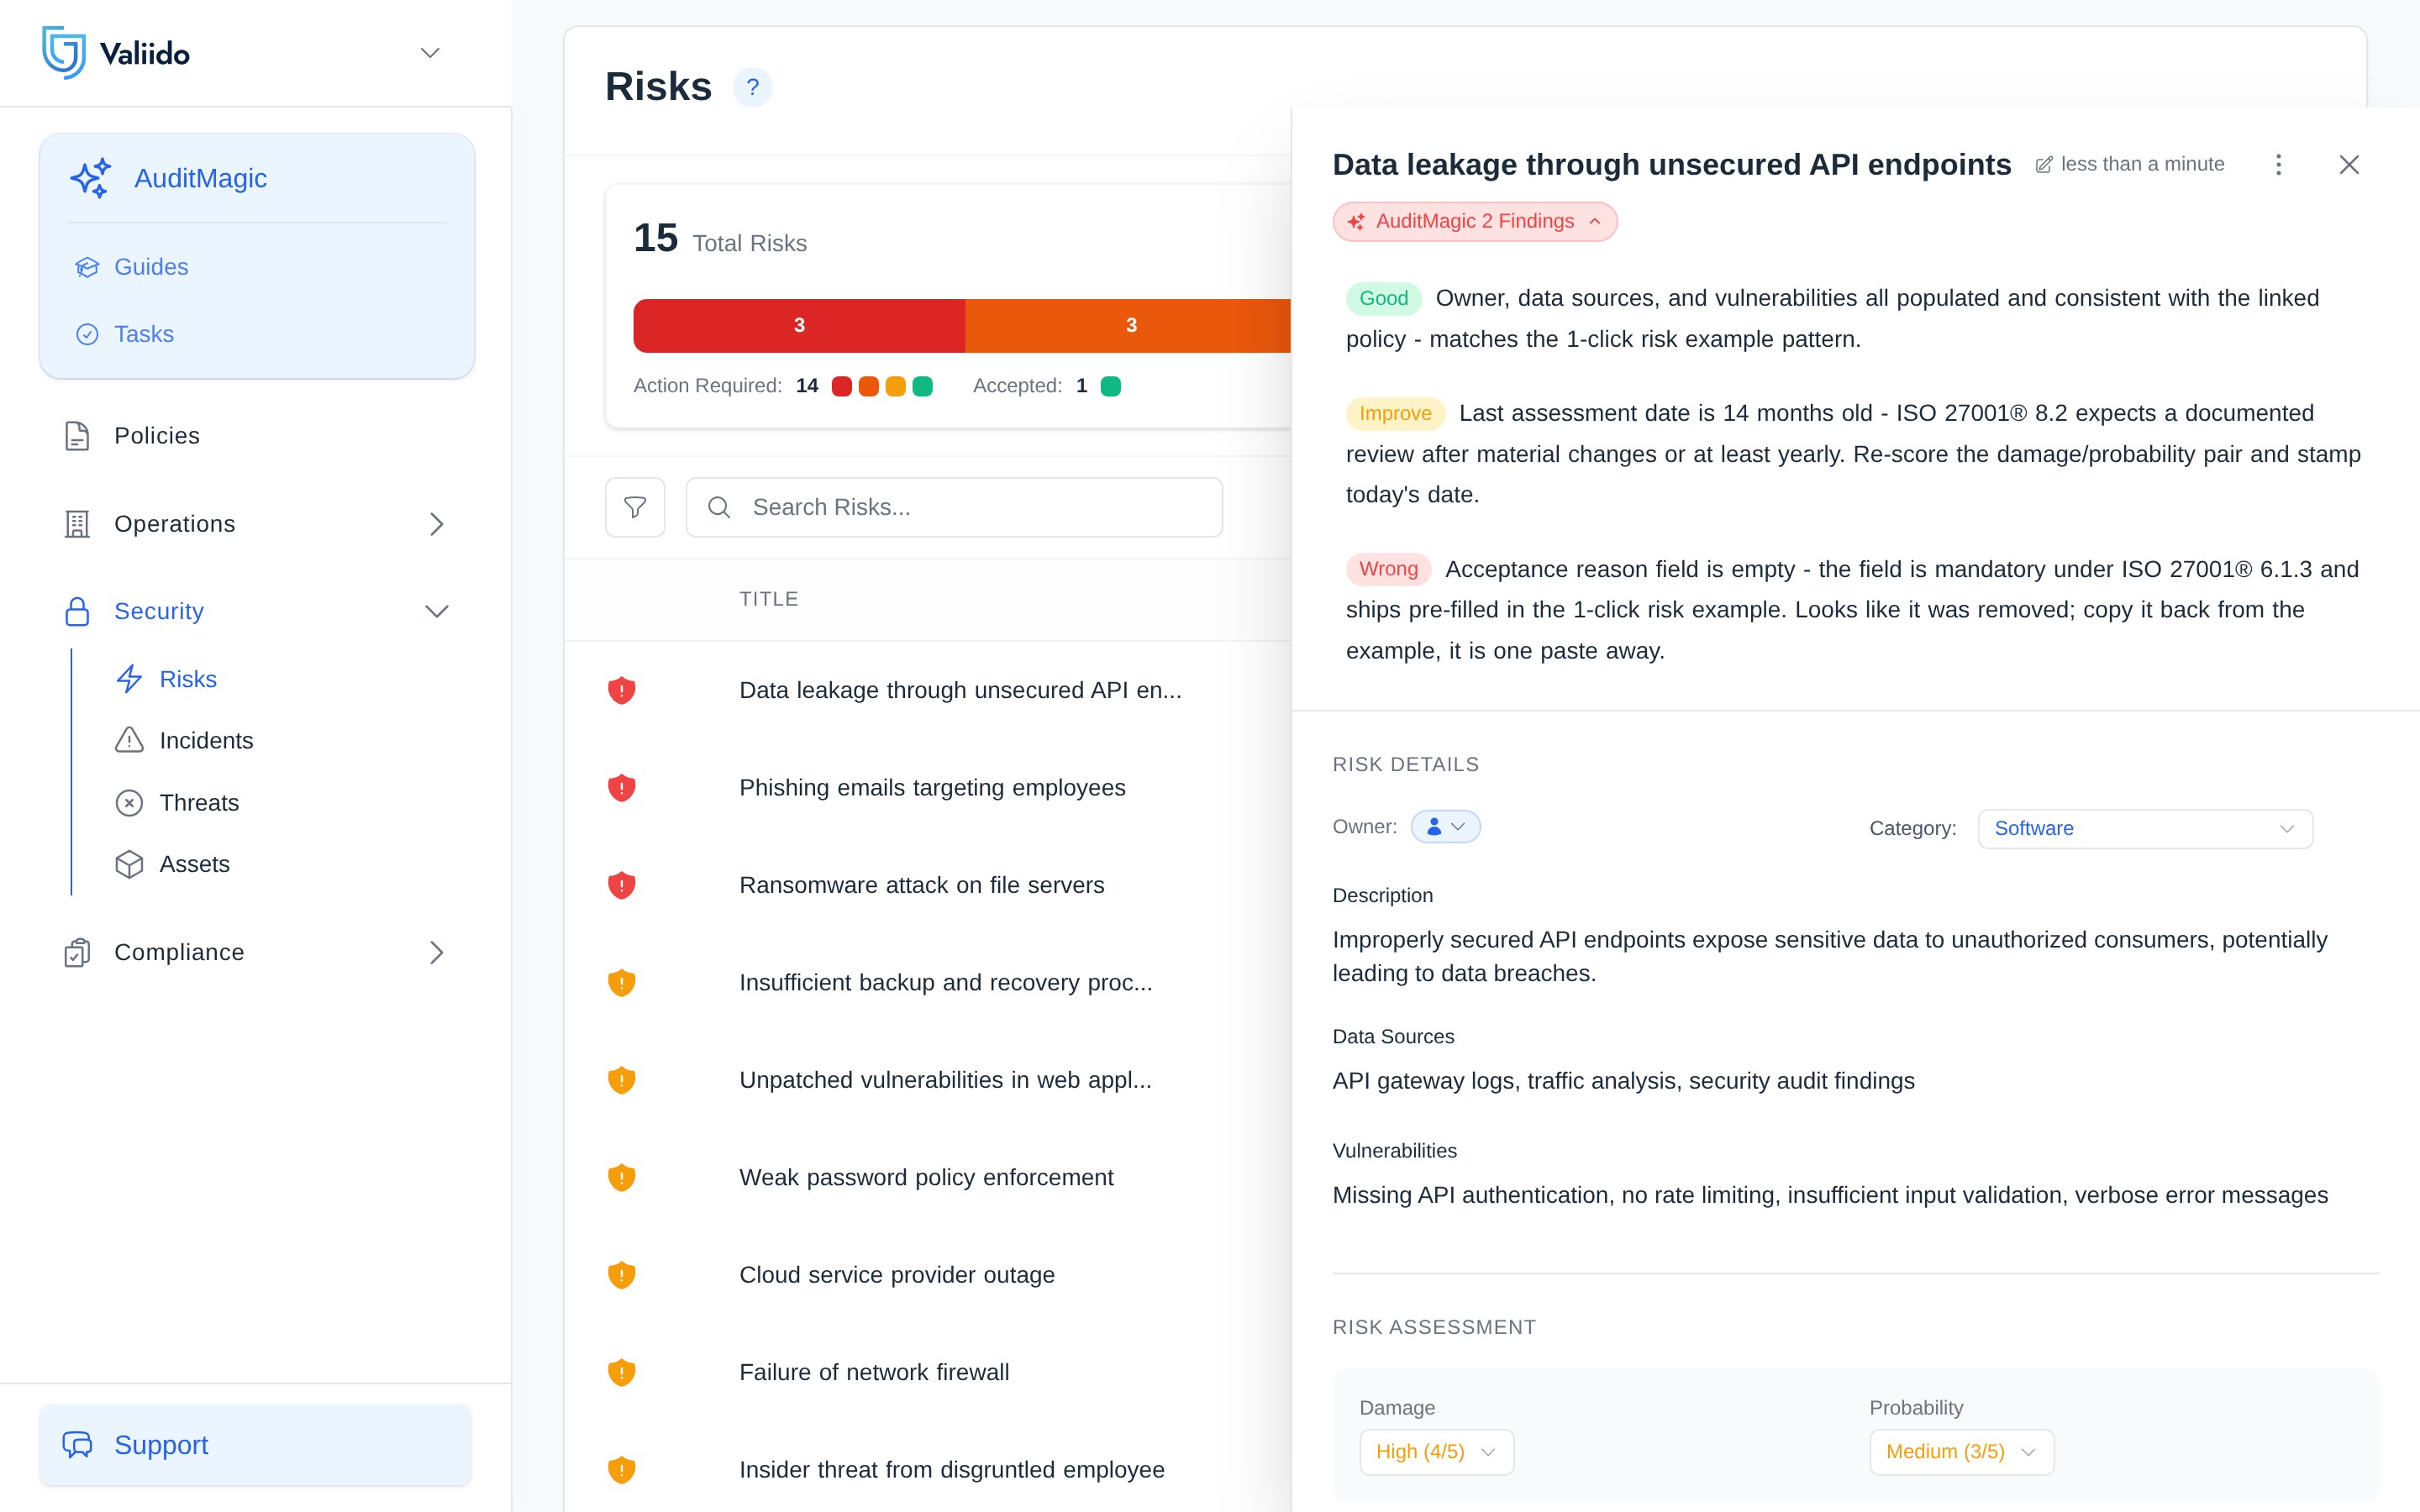Viewport: 2420px width, 1512px height.
Task: Open the Damage High (4/5) dropdown
Action: tap(1436, 1452)
